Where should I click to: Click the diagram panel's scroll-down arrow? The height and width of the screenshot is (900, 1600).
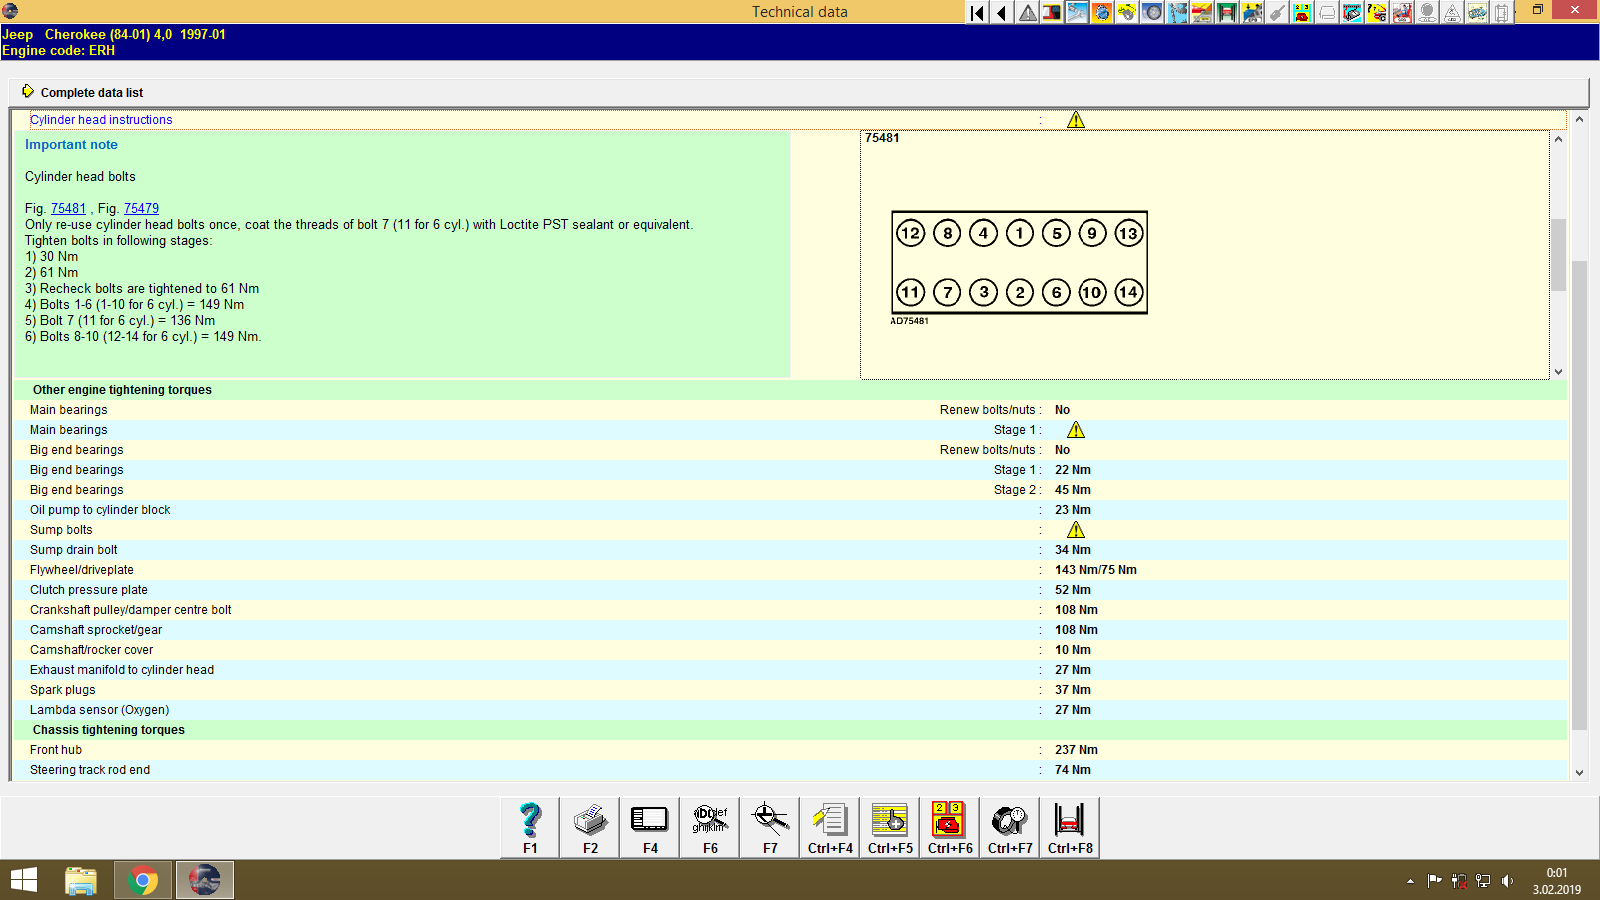(x=1557, y=370)
